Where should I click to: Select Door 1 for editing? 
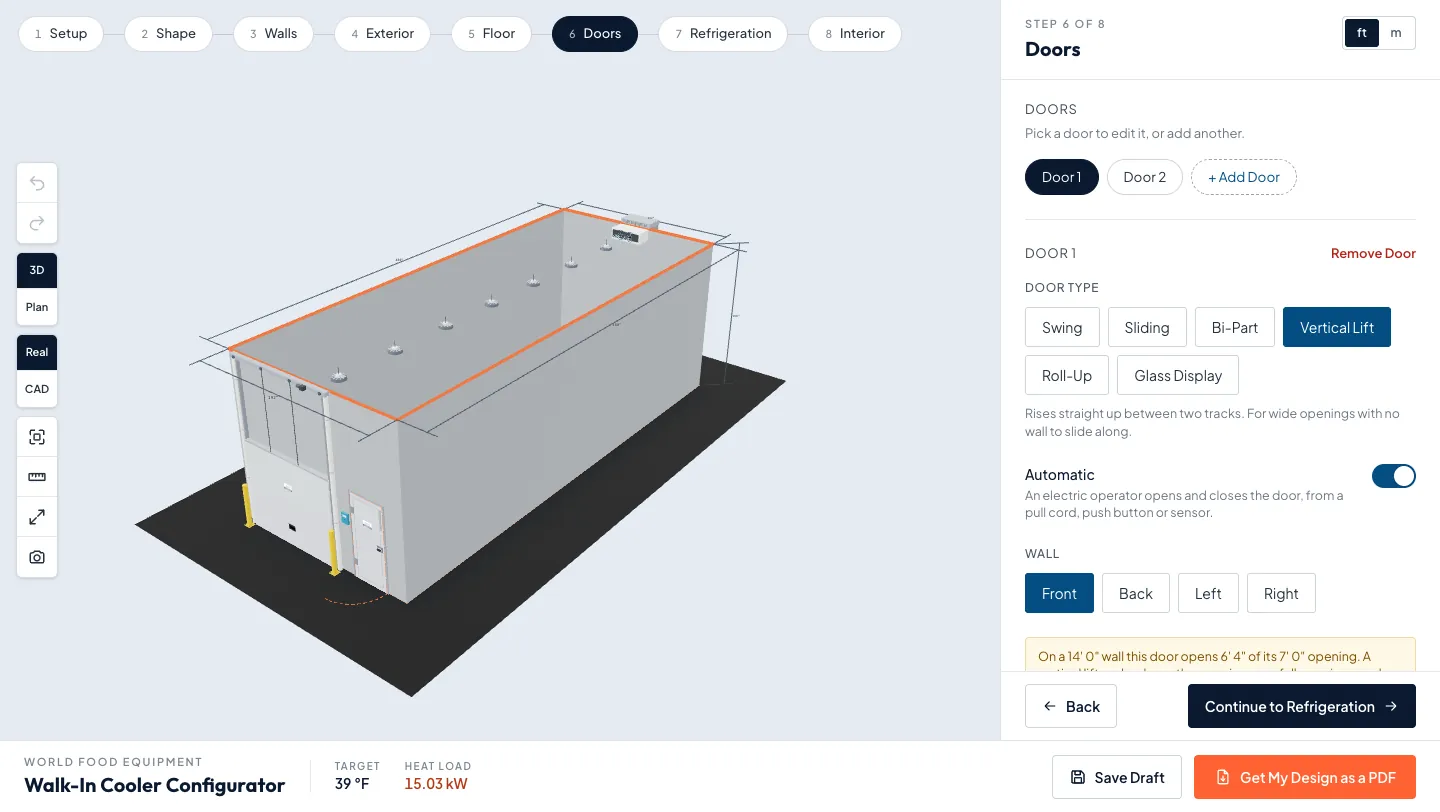coord(1062,177)
